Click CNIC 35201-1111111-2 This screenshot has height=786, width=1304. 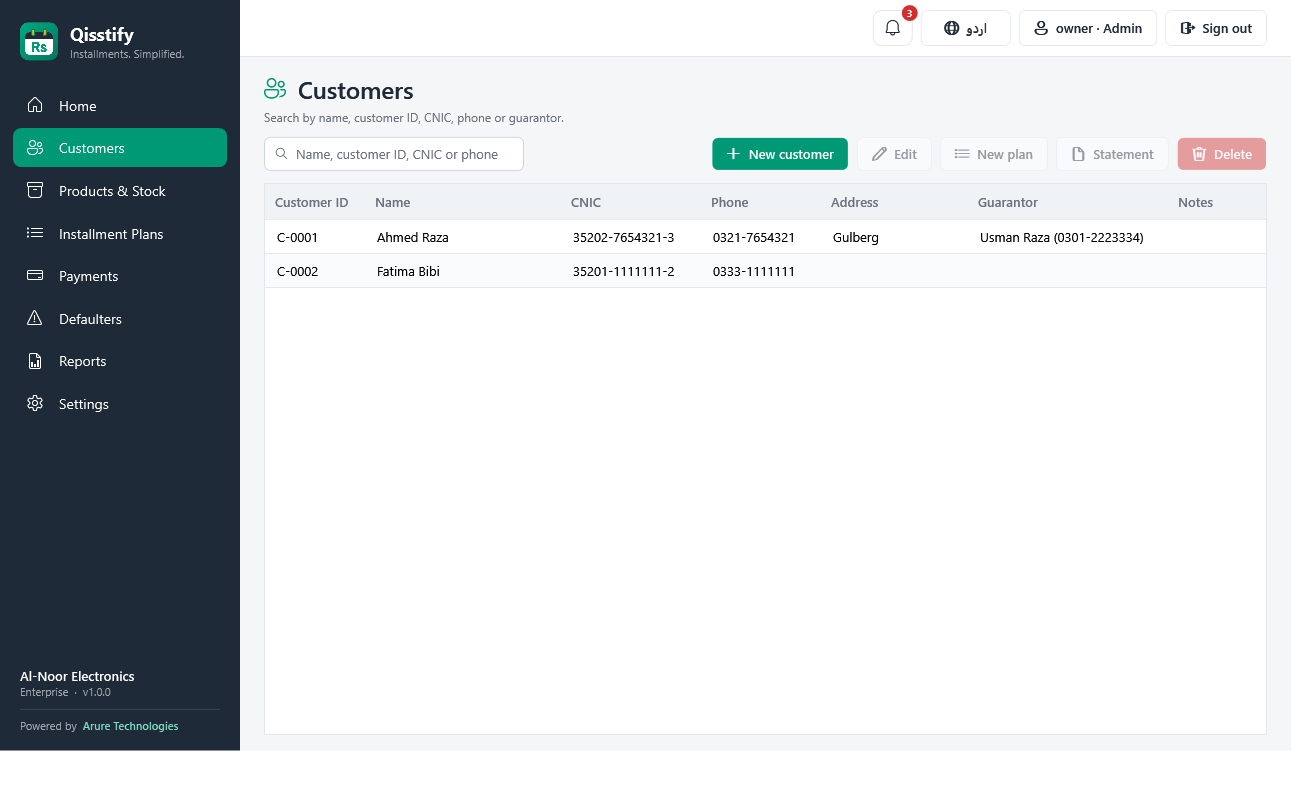pos(623,271)
